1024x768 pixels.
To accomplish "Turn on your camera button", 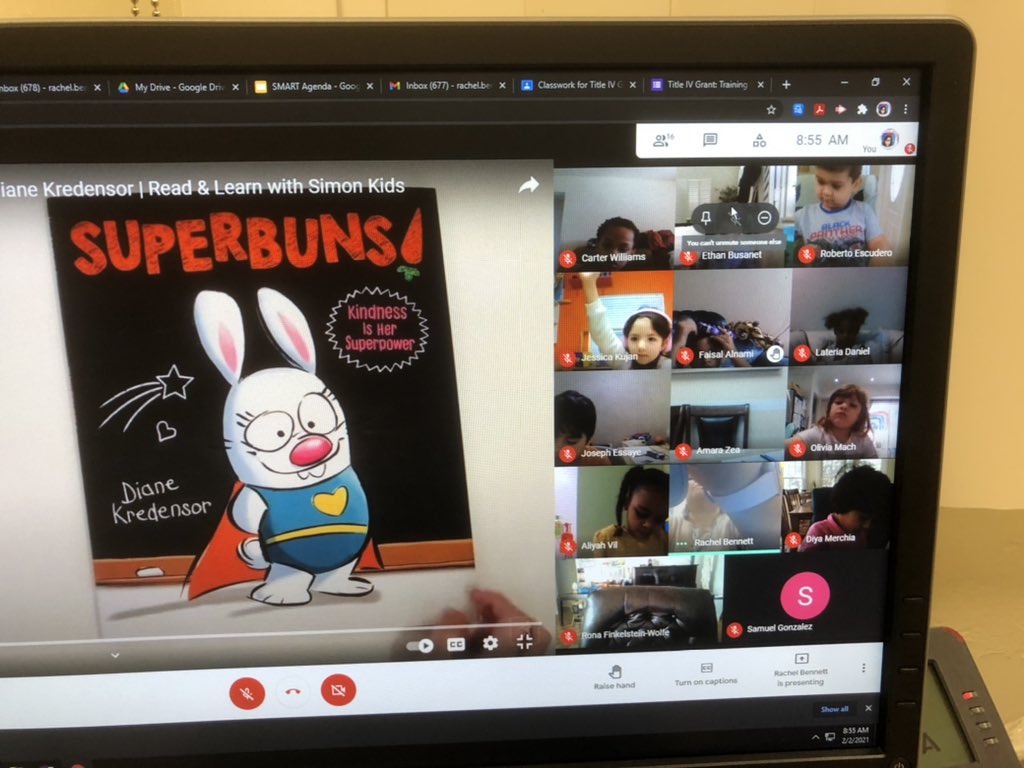I will [x=338, y=690].
